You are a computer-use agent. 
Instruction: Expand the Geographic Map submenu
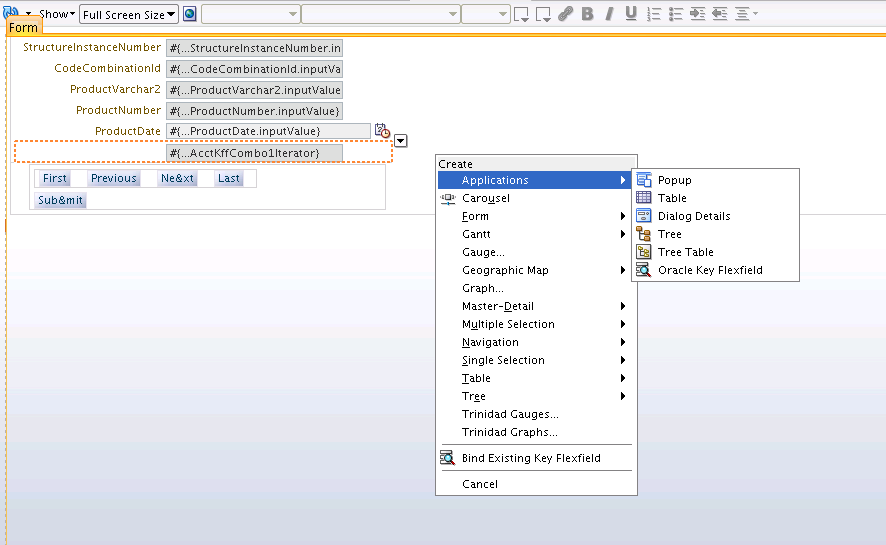pos(534,271)
